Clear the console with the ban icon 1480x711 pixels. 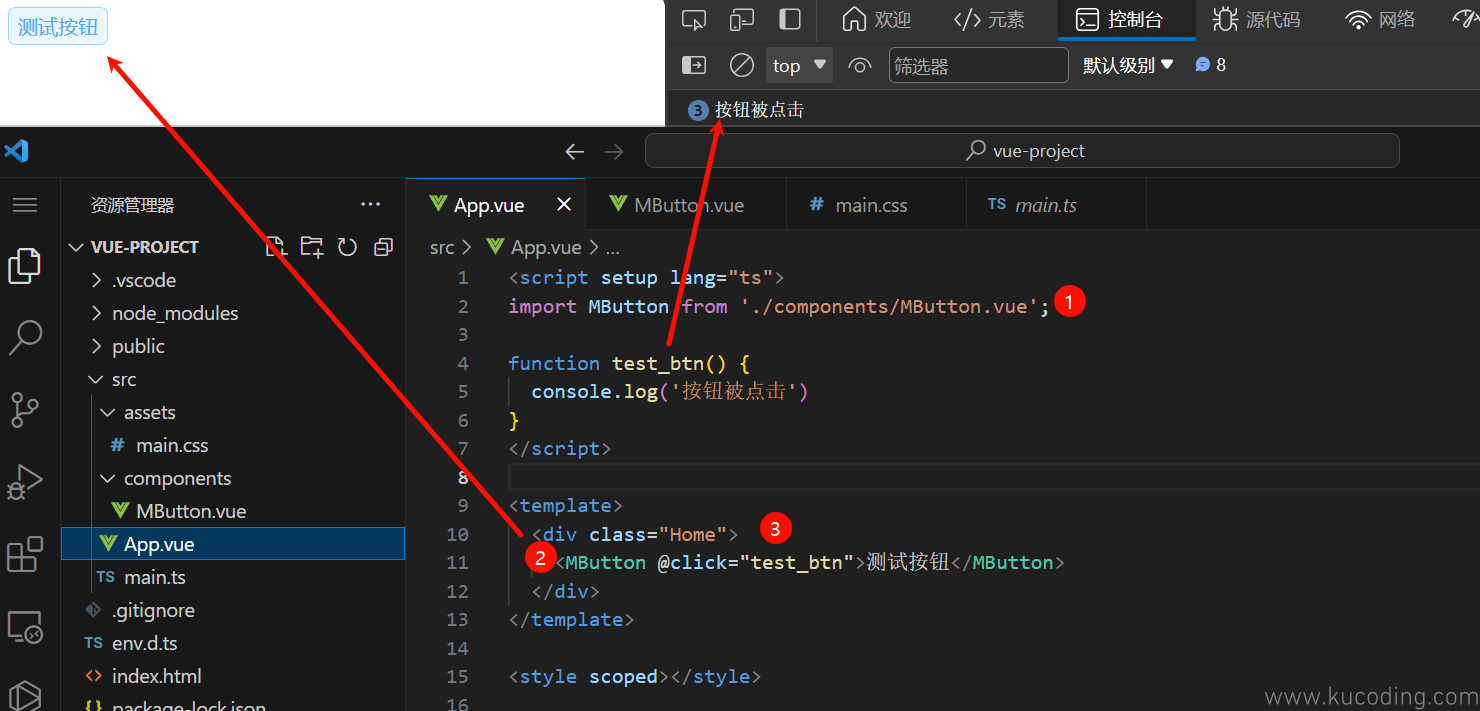coord(741,65)
